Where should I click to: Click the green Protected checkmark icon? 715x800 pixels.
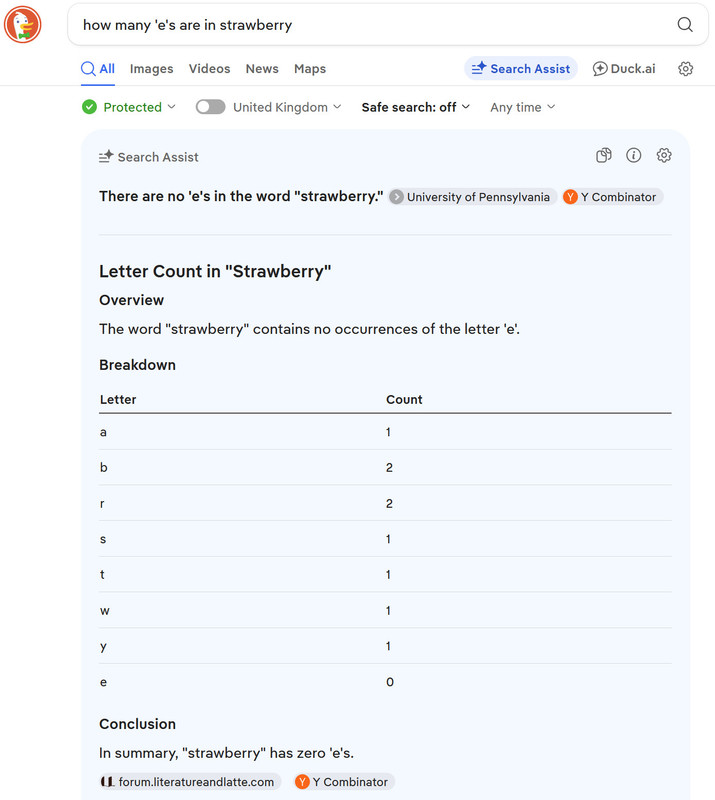point(89,107)
